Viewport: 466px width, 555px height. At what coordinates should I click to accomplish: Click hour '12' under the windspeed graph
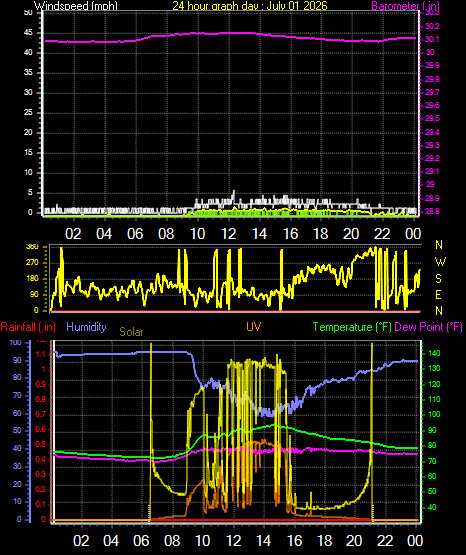[x=228, y=234]
